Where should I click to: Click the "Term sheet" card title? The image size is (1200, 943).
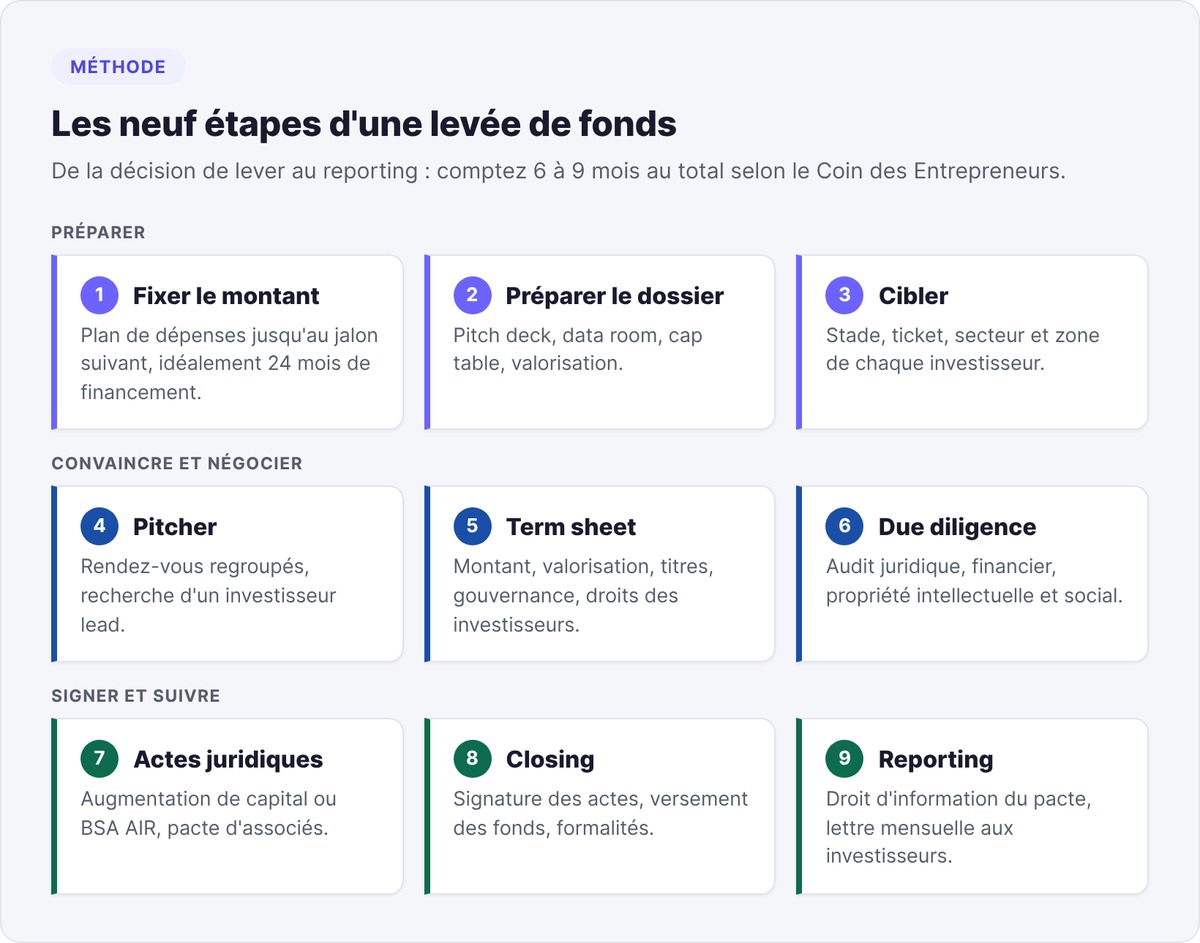tap(571, 528)
